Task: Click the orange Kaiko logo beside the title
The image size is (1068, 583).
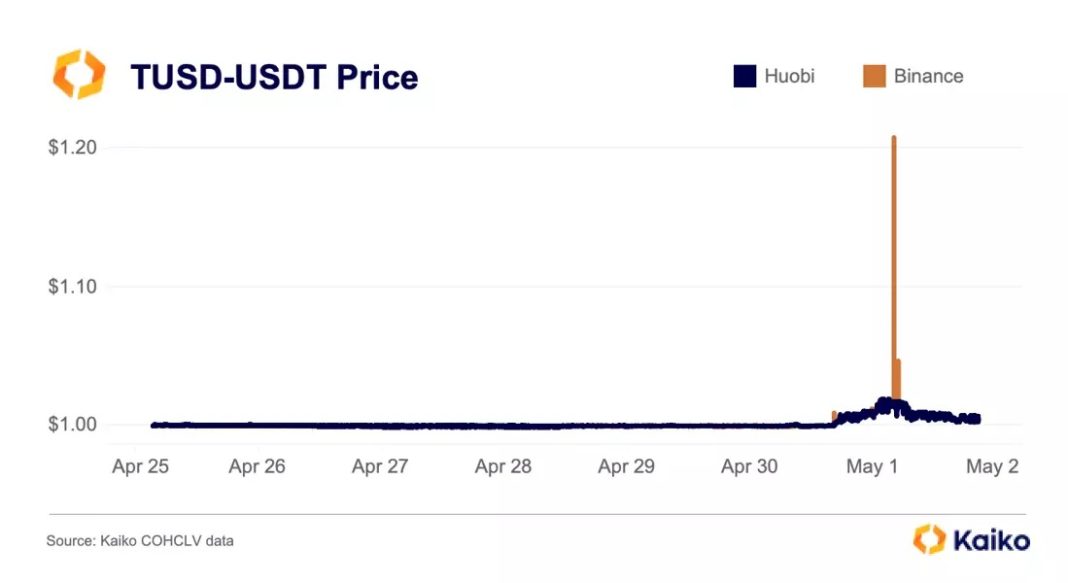Action: pos(78,74)
